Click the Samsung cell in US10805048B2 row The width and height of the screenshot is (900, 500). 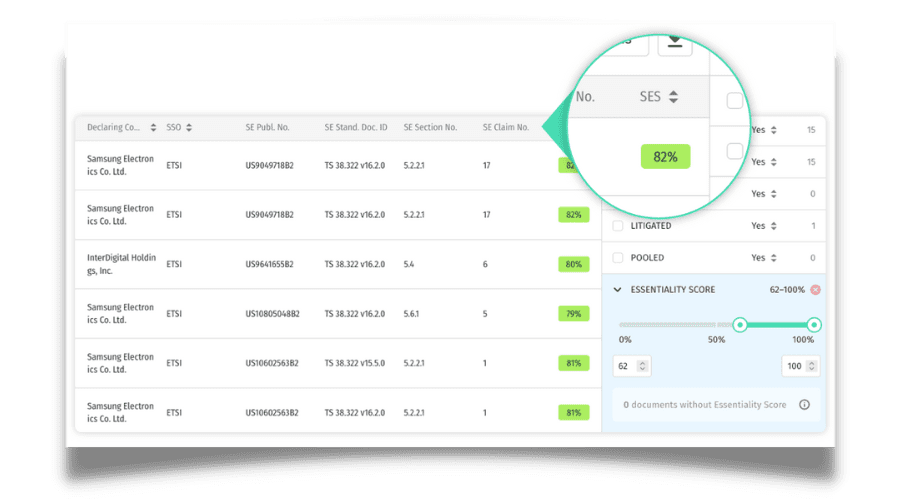pos(121,313)
